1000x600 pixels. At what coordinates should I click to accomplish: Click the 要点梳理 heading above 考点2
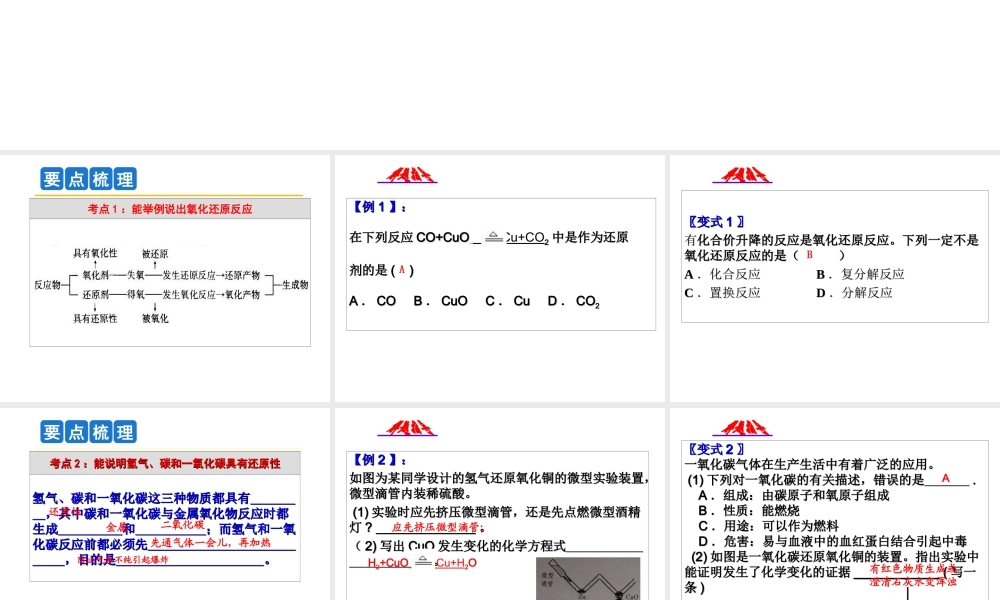[x=89, y=432]
